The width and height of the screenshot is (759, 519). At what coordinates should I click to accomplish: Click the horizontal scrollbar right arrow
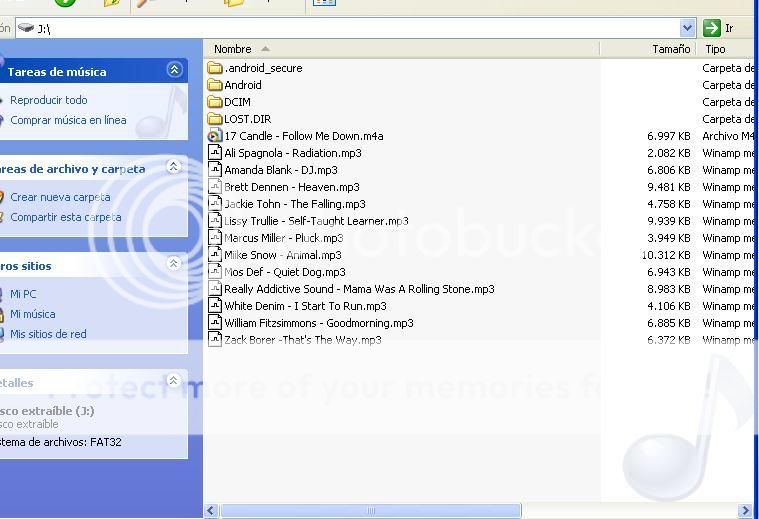point(744,511)
